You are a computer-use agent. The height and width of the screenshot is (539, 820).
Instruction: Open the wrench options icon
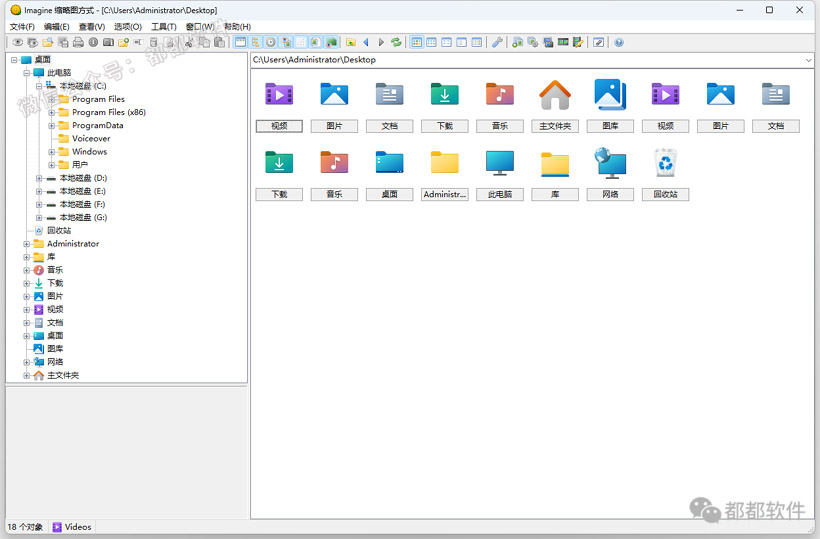coord(497,42)
